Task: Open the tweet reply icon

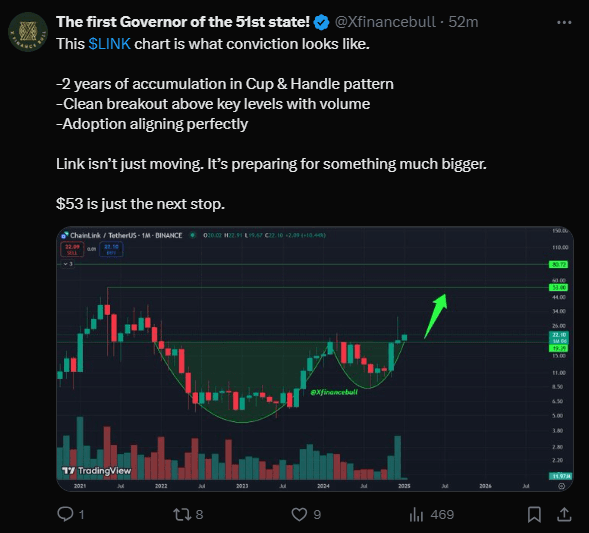Action: tap(65, 514)
